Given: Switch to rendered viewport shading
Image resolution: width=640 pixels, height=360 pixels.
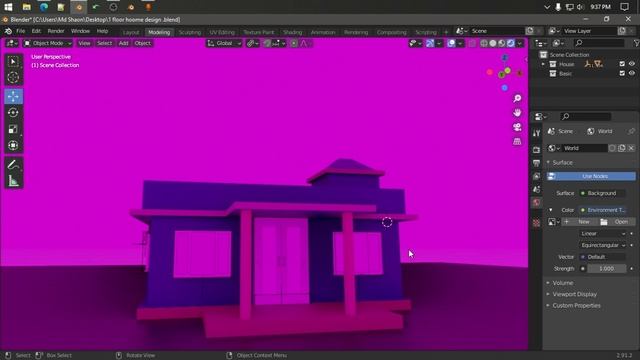Looking at the screenshot, I should (511, 43).
